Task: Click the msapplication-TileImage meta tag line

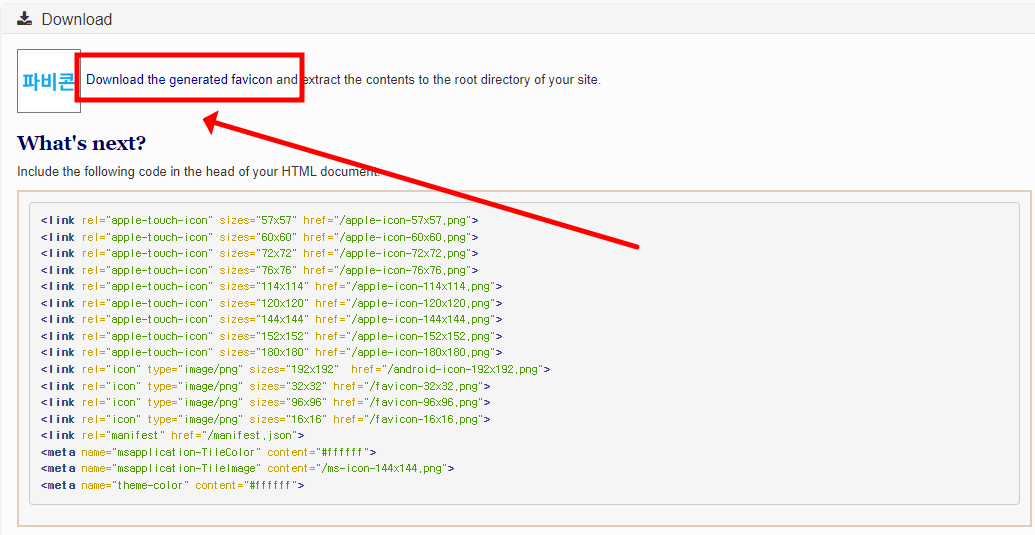Action: tap(247, 468)
